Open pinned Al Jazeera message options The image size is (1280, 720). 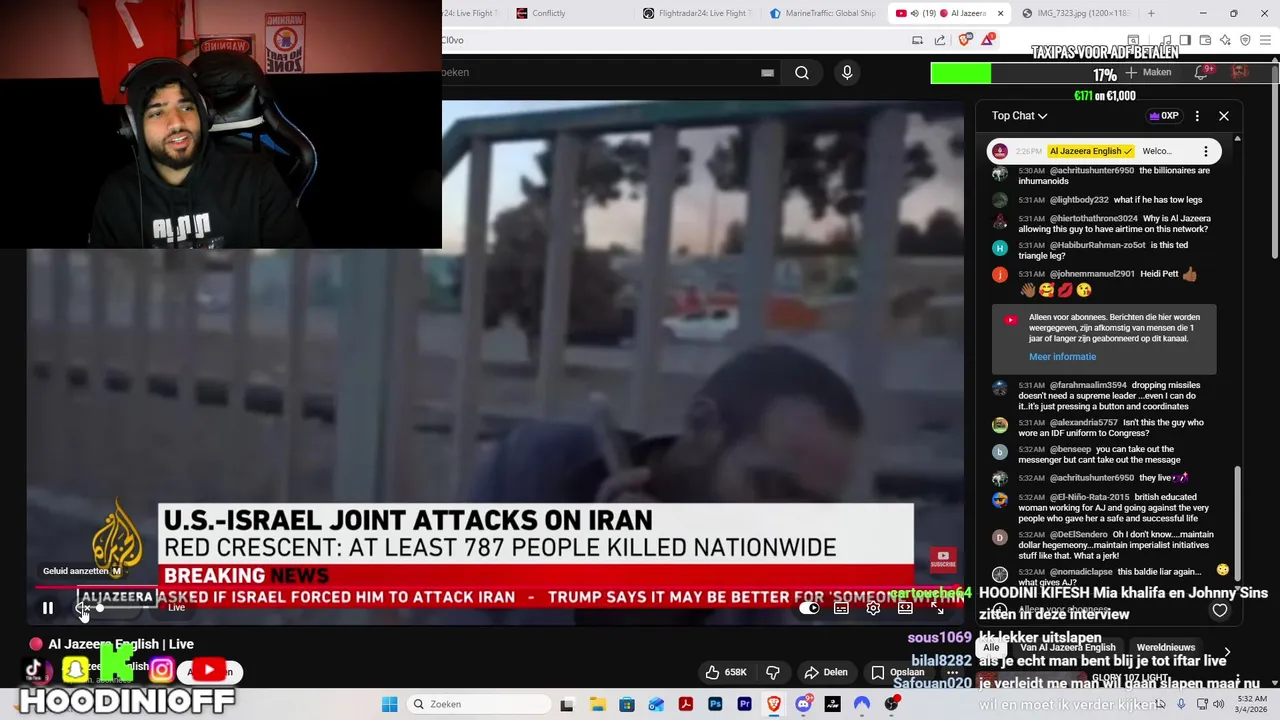[1206, 151]
